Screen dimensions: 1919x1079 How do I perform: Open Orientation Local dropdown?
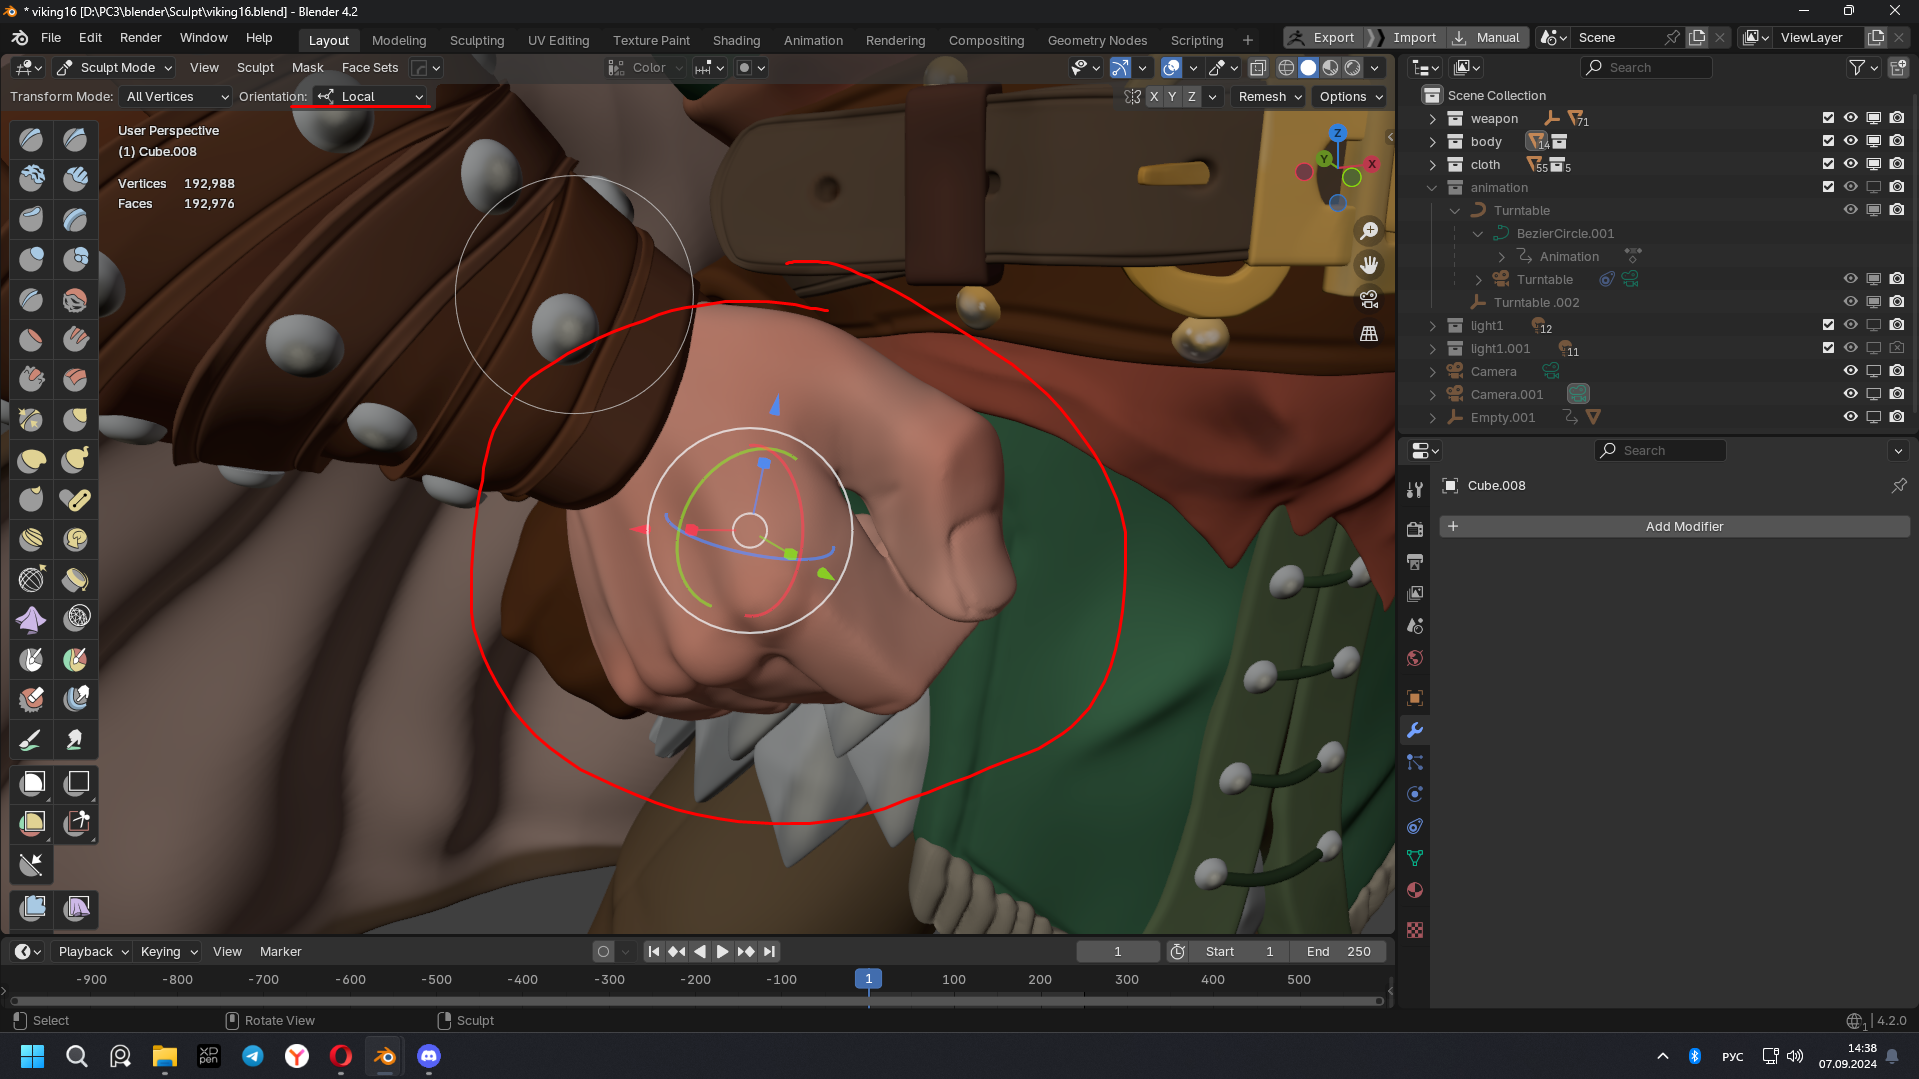371,97
